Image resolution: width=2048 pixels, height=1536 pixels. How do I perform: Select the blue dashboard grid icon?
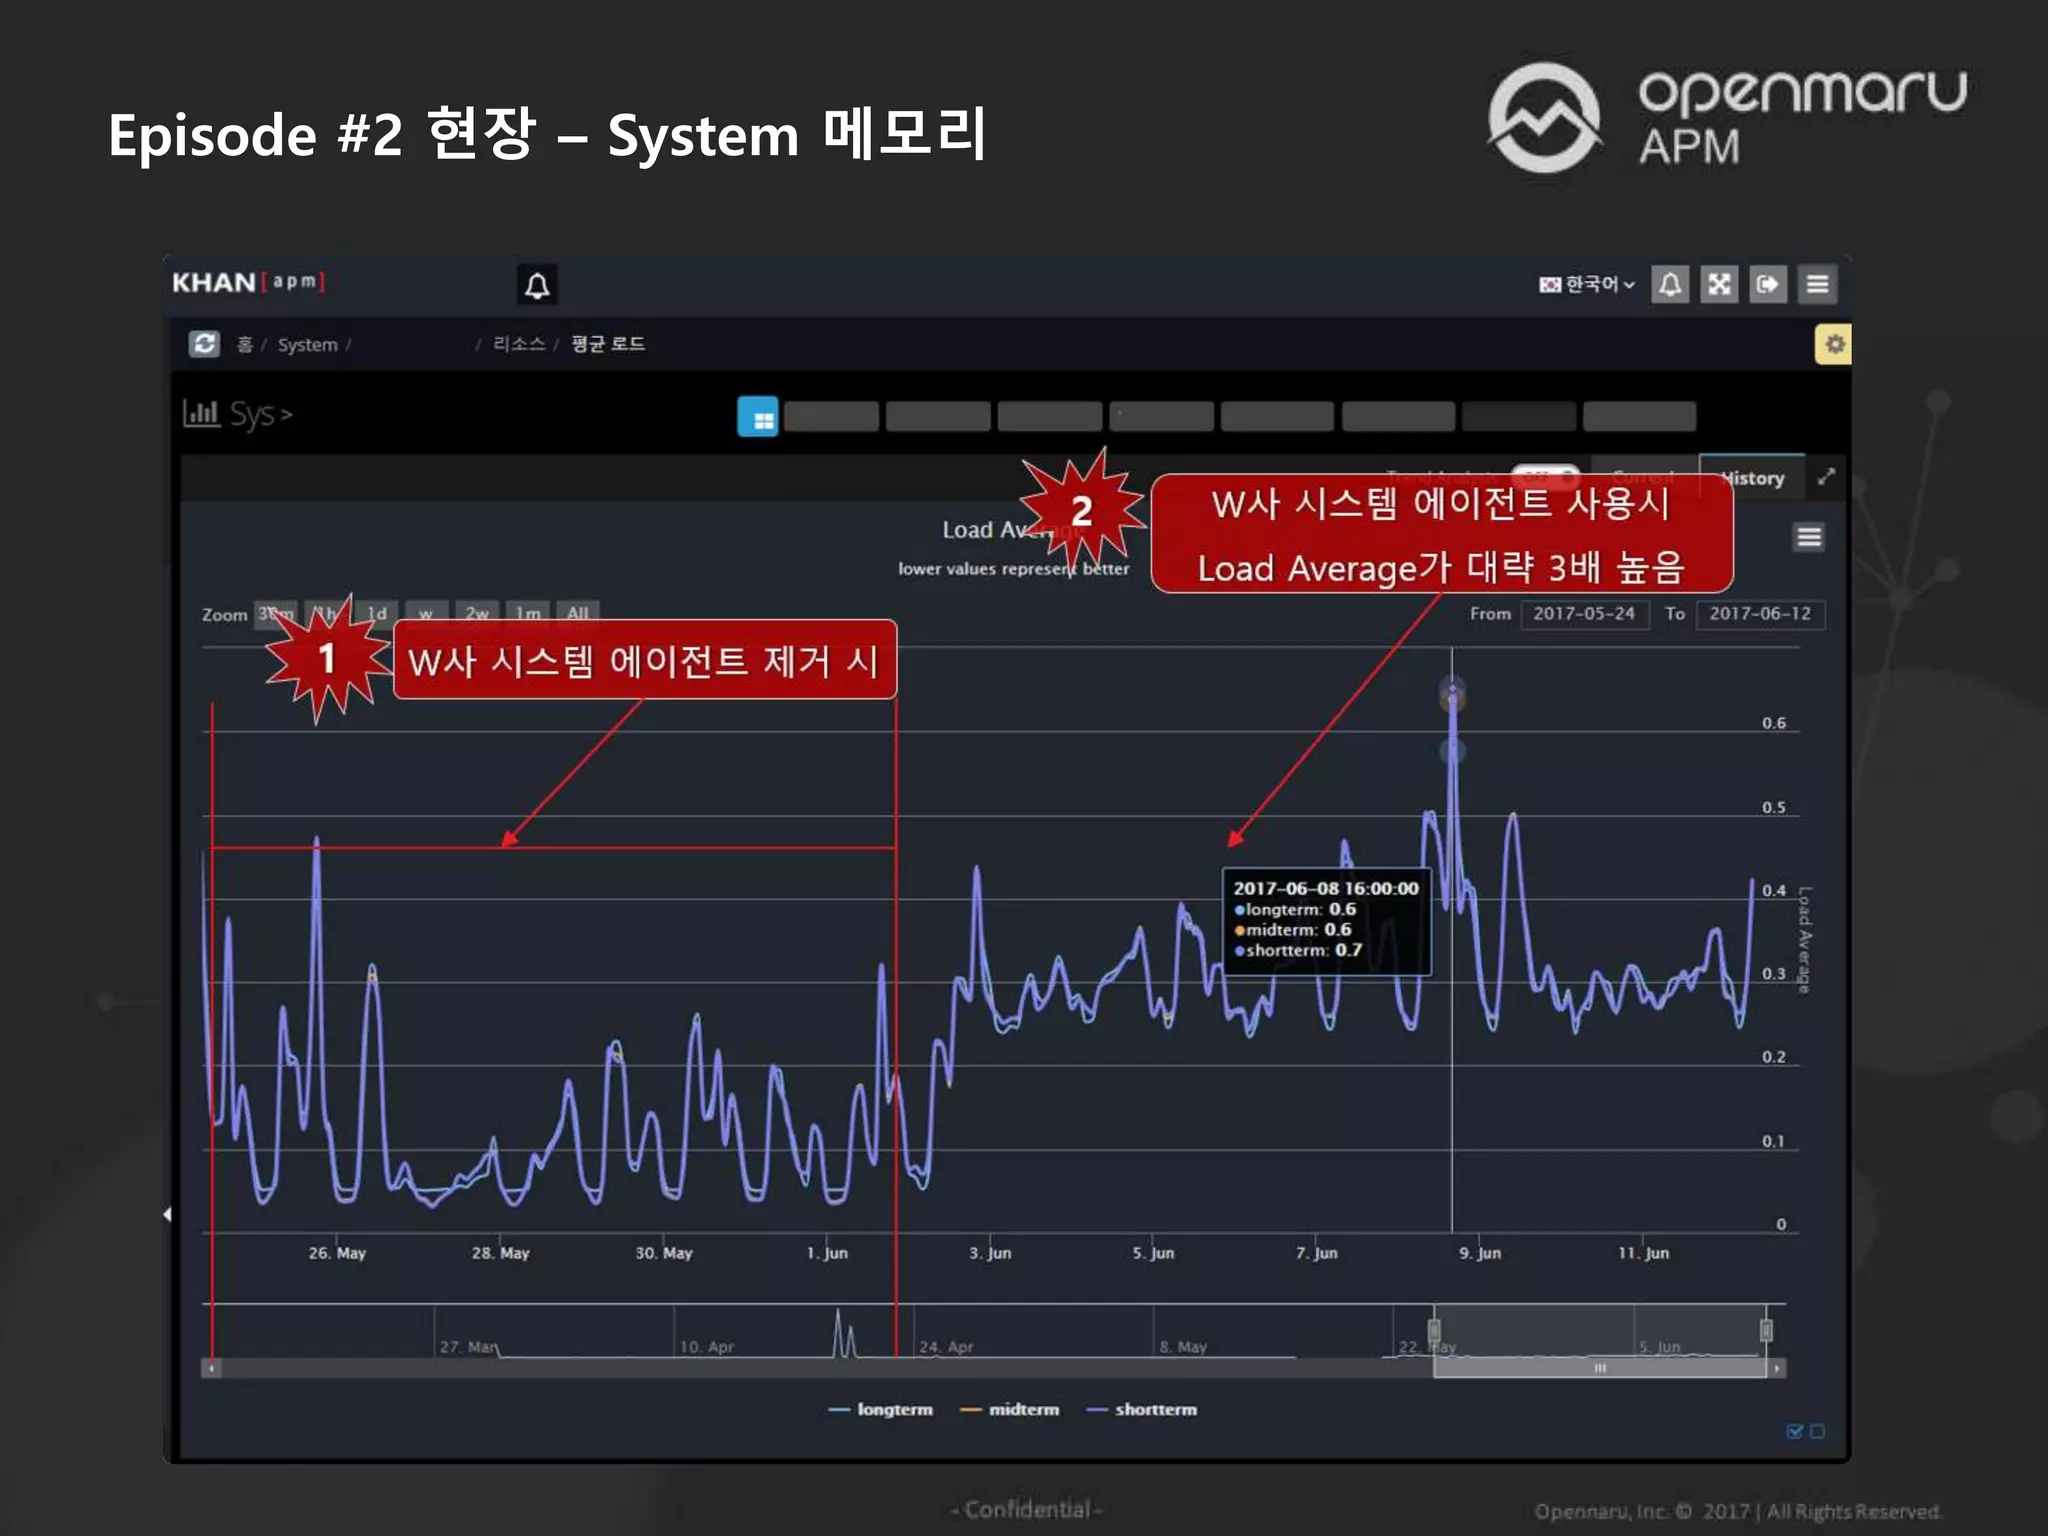click(758, 417)
